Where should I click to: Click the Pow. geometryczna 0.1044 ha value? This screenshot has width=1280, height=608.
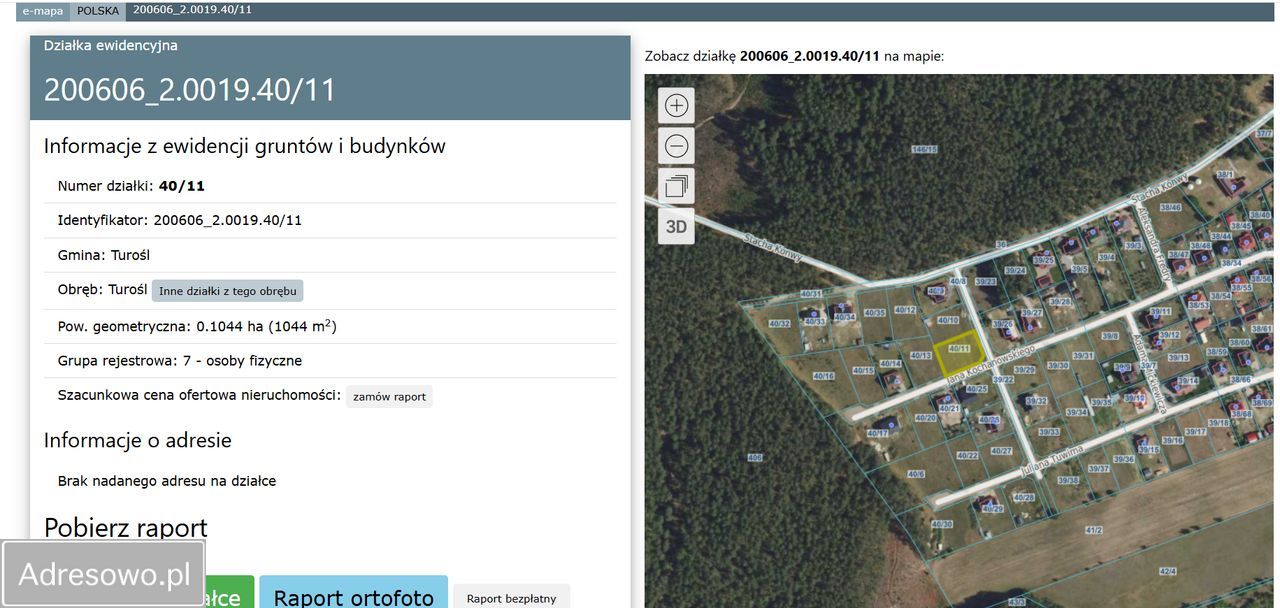pyautogui.click(x=266, y=326)
